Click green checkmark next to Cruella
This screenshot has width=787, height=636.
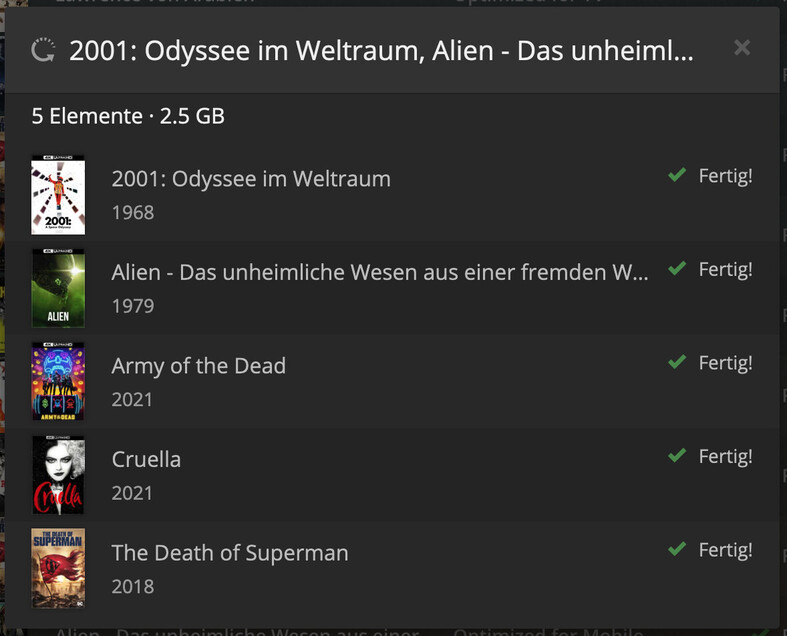pyautogui.click(x=677, y=456)
